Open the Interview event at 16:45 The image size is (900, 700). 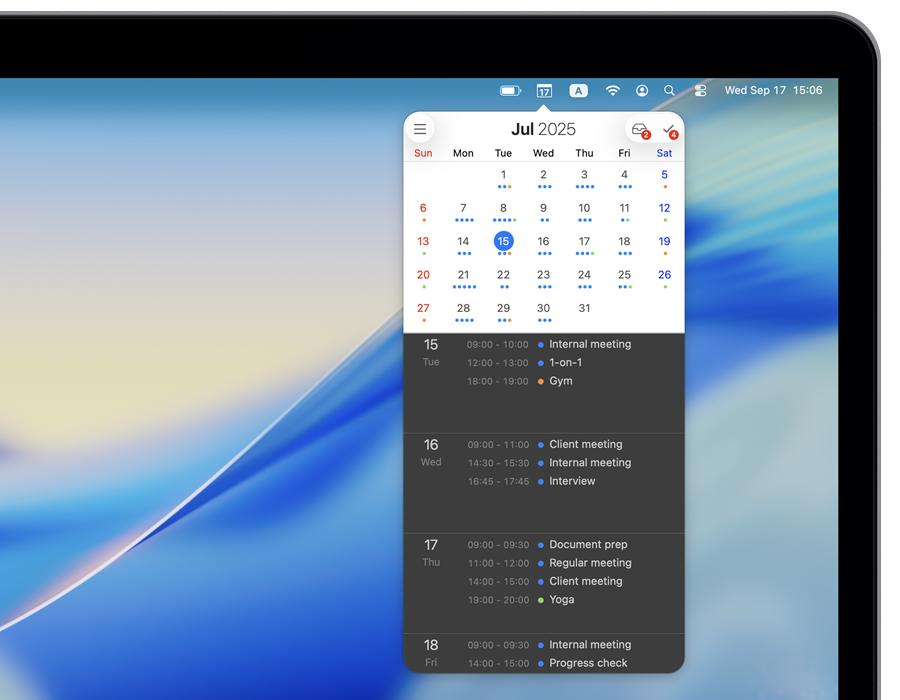pos(572,481)
